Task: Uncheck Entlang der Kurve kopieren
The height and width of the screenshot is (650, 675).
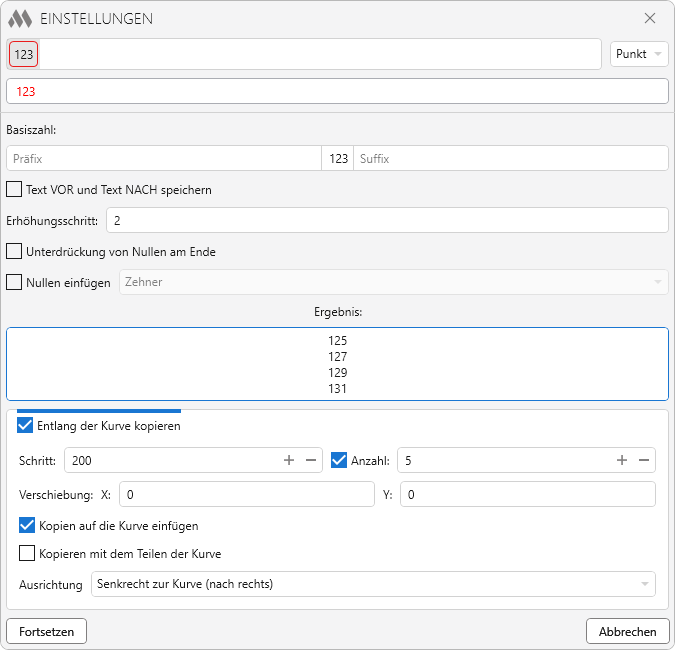Action: (x=25, y=426)
